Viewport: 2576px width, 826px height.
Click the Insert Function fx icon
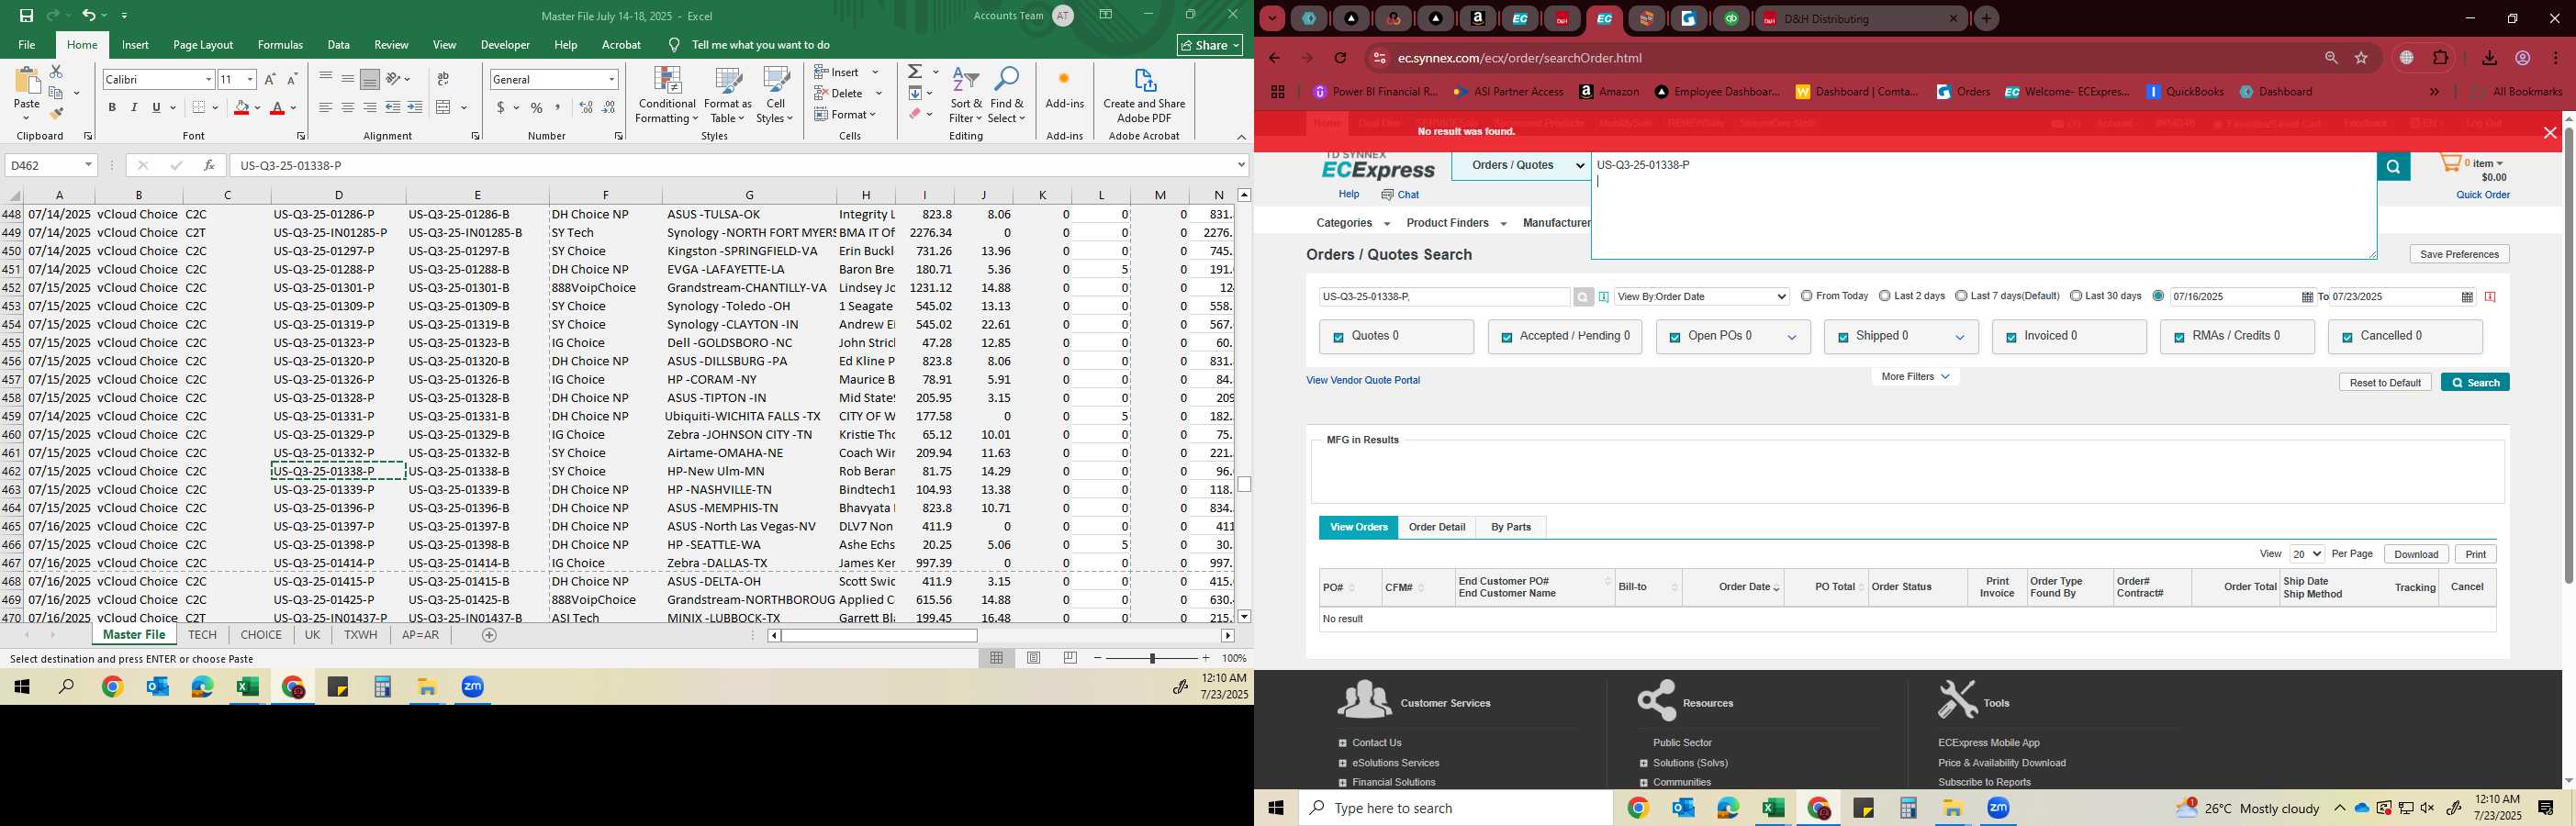209,165
